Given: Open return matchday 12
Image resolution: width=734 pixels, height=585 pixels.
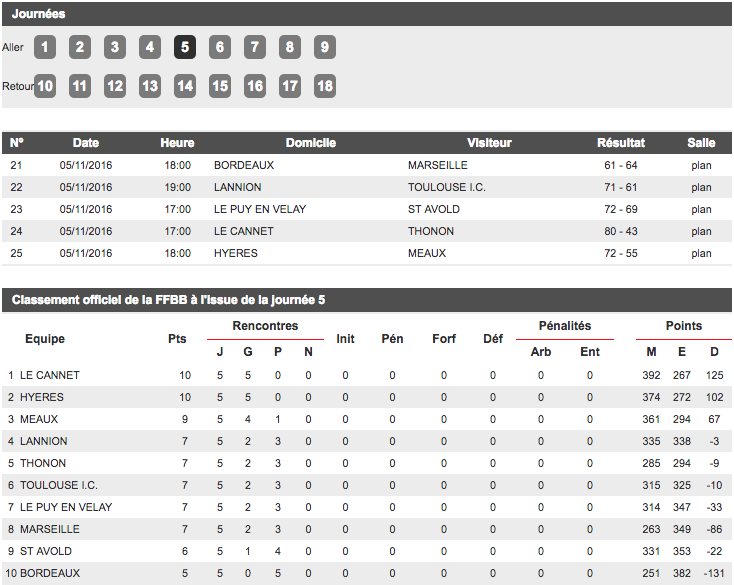Looking at the screenshot, I should tap(115, 86).
